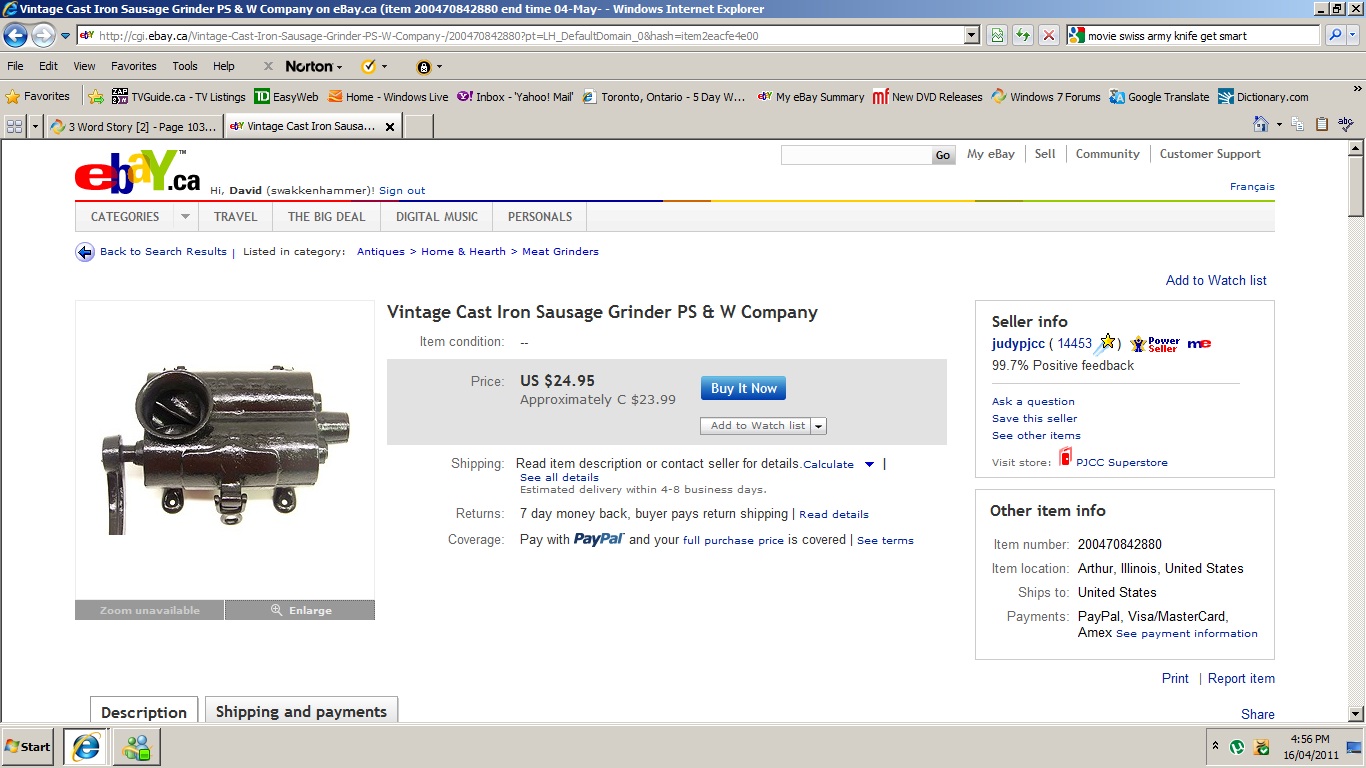Open seller judypjcc profile link
Screen dimensions: 1366x768
pyautogui.click(x=1018, y=343)
